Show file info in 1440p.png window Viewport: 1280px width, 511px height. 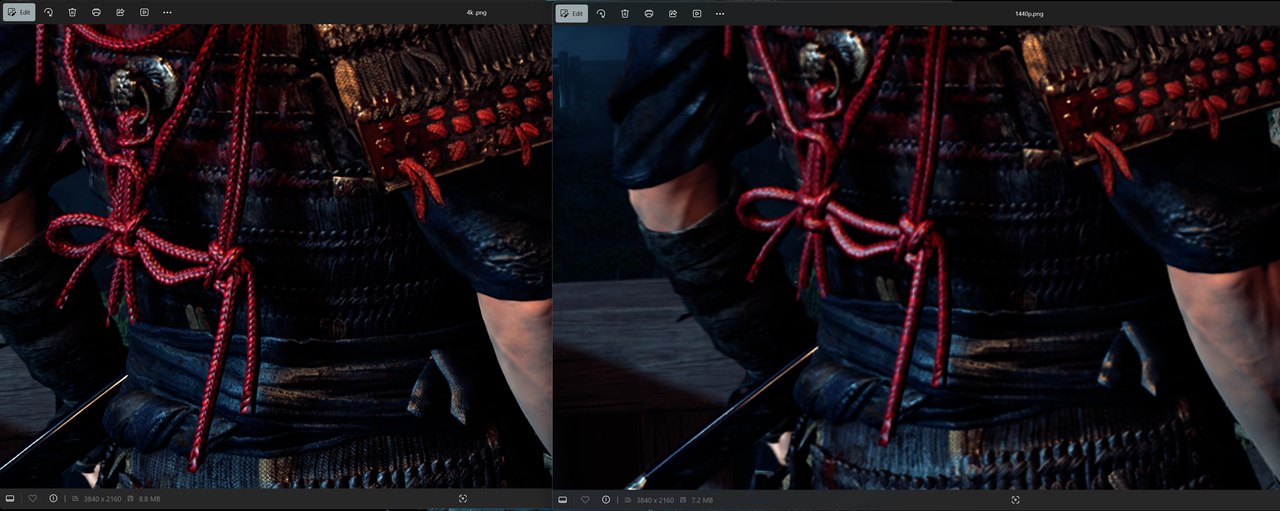606,499
